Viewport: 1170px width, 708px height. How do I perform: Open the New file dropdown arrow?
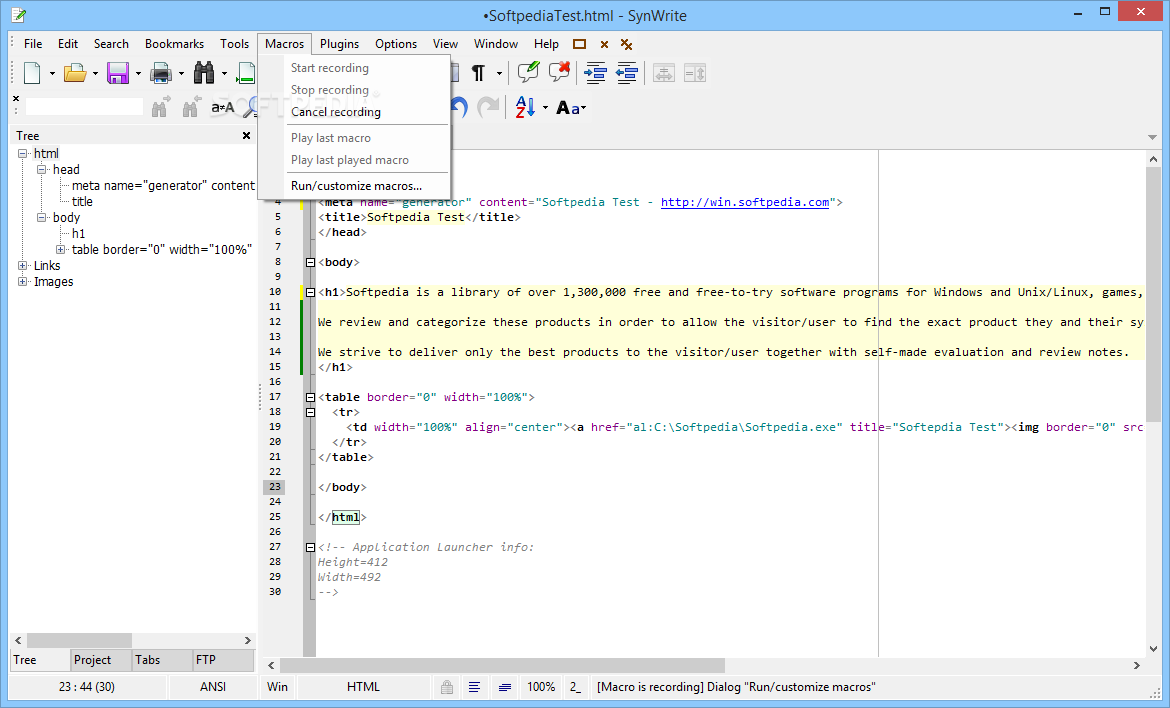pos(52,74)
